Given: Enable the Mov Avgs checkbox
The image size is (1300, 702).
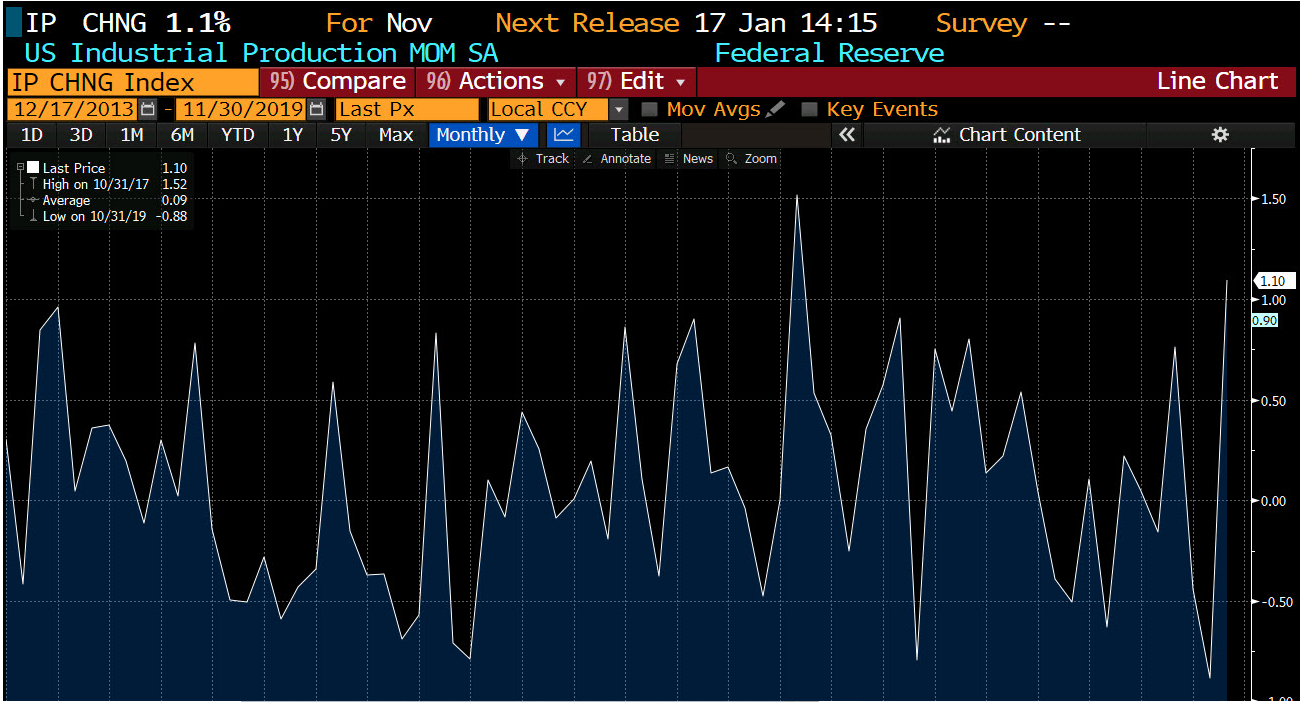Looking at the screenshot, I should (x=649, y=109).
